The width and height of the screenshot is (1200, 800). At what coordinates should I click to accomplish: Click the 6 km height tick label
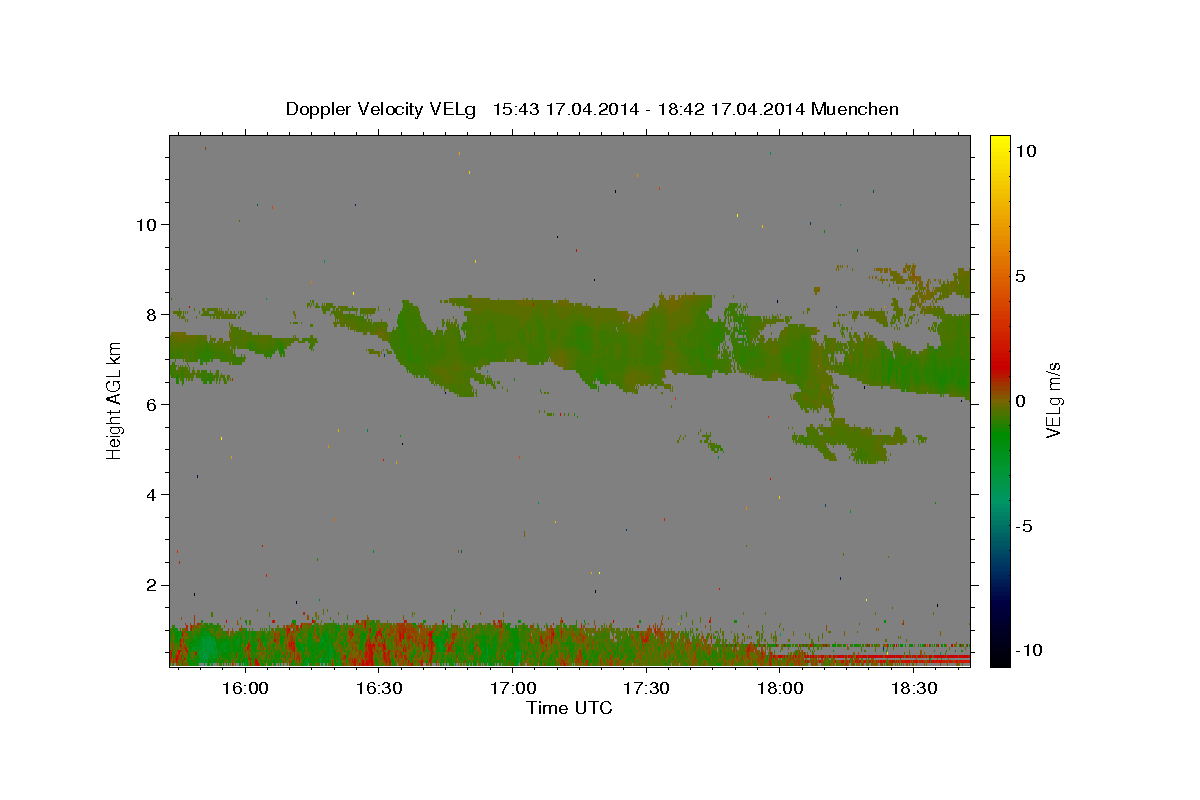coord(151,404)
